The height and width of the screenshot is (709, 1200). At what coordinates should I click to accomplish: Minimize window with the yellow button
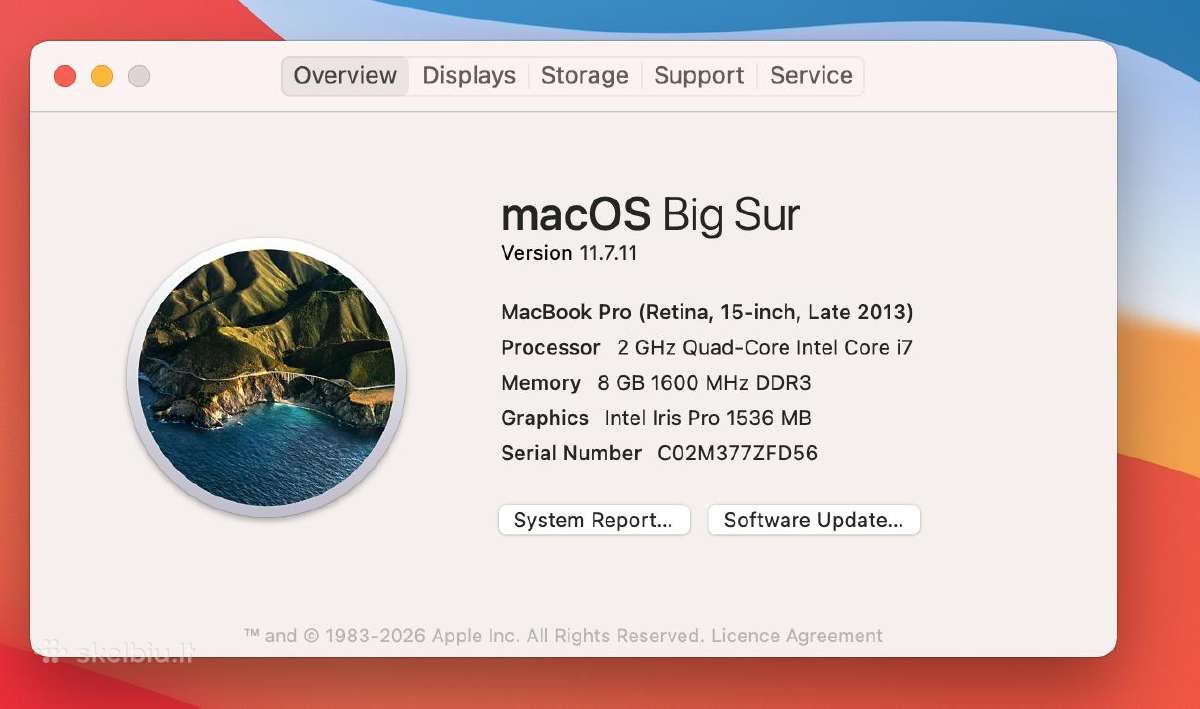(x=102, y=76)
